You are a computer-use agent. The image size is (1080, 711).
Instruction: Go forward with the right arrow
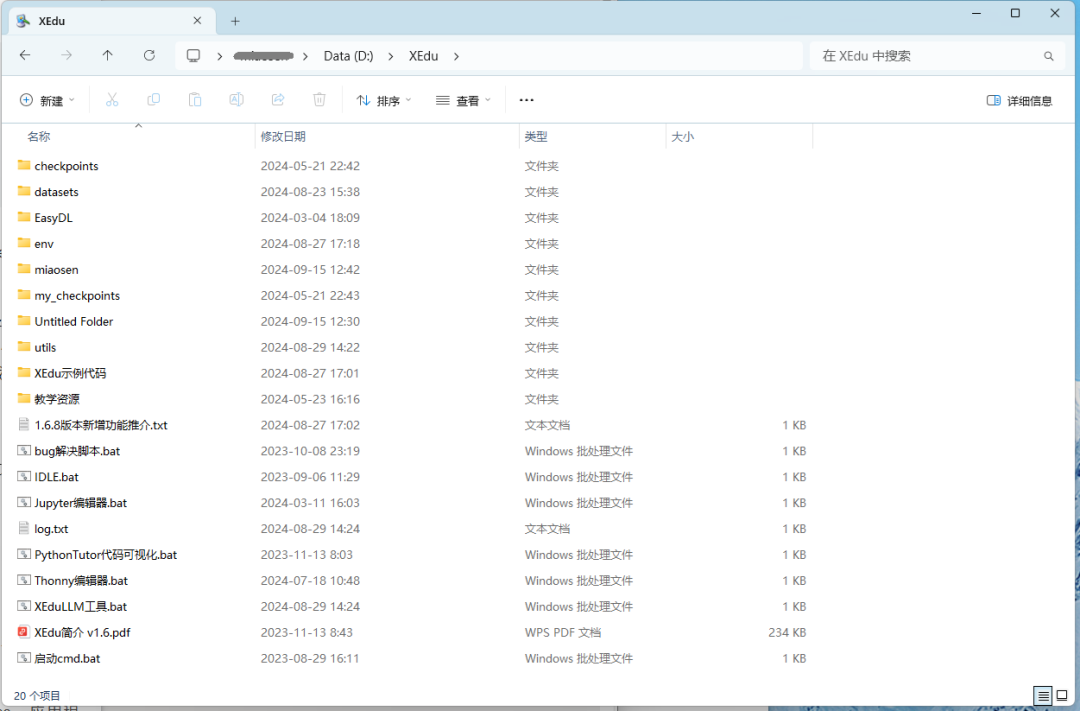click(66, 56)
